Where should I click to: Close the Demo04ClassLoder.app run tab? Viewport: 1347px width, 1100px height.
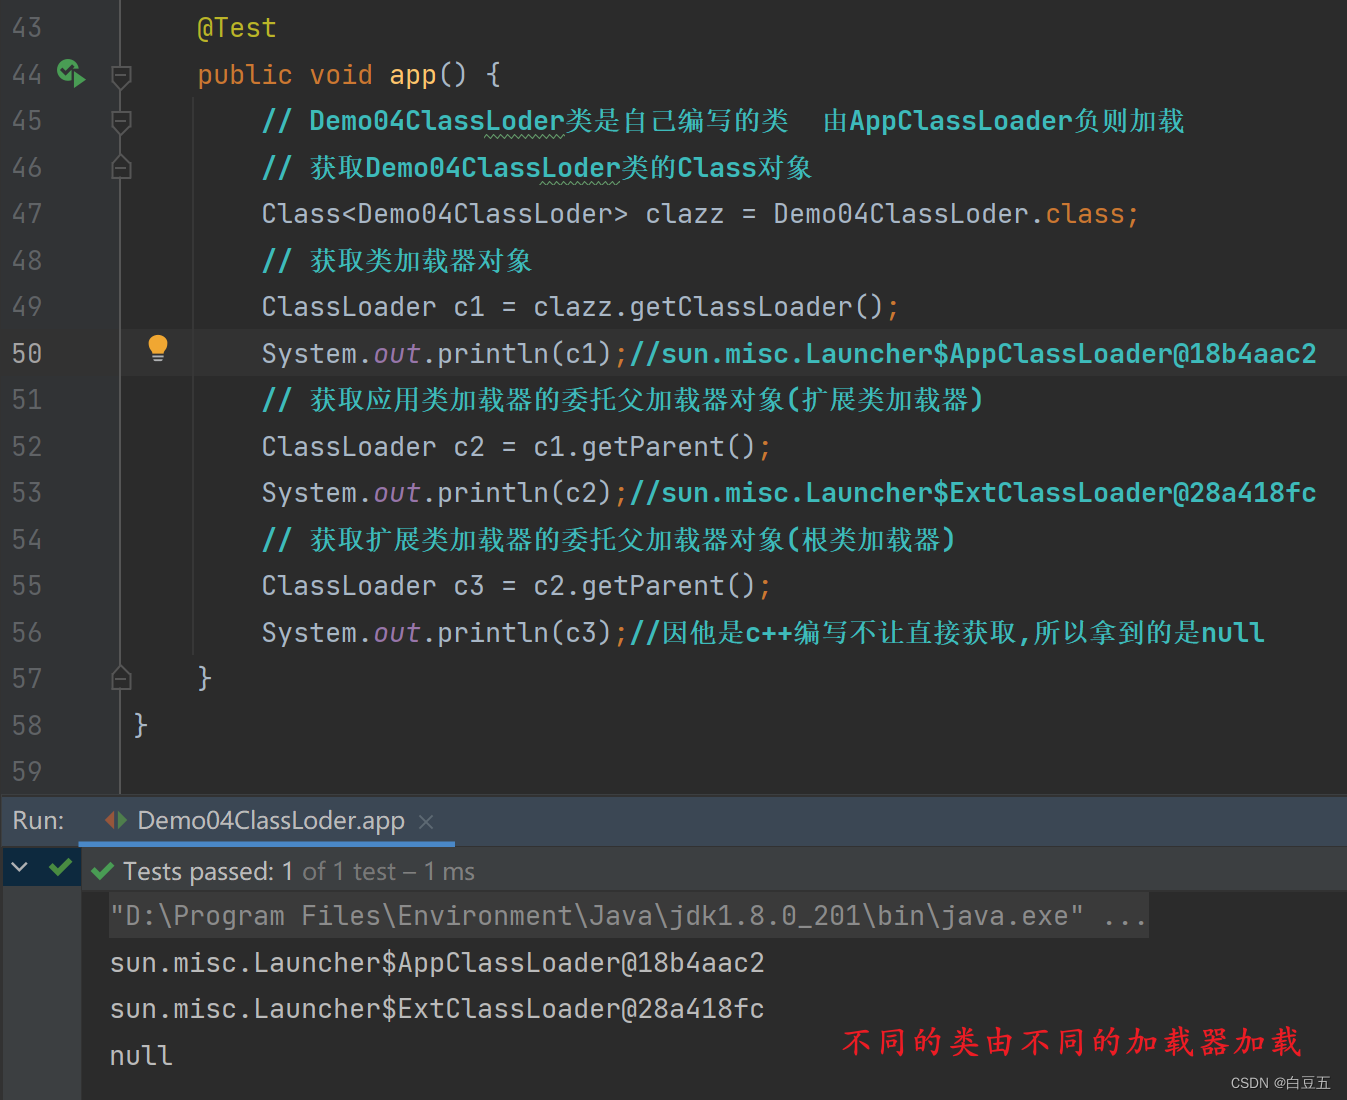(426, 822)
